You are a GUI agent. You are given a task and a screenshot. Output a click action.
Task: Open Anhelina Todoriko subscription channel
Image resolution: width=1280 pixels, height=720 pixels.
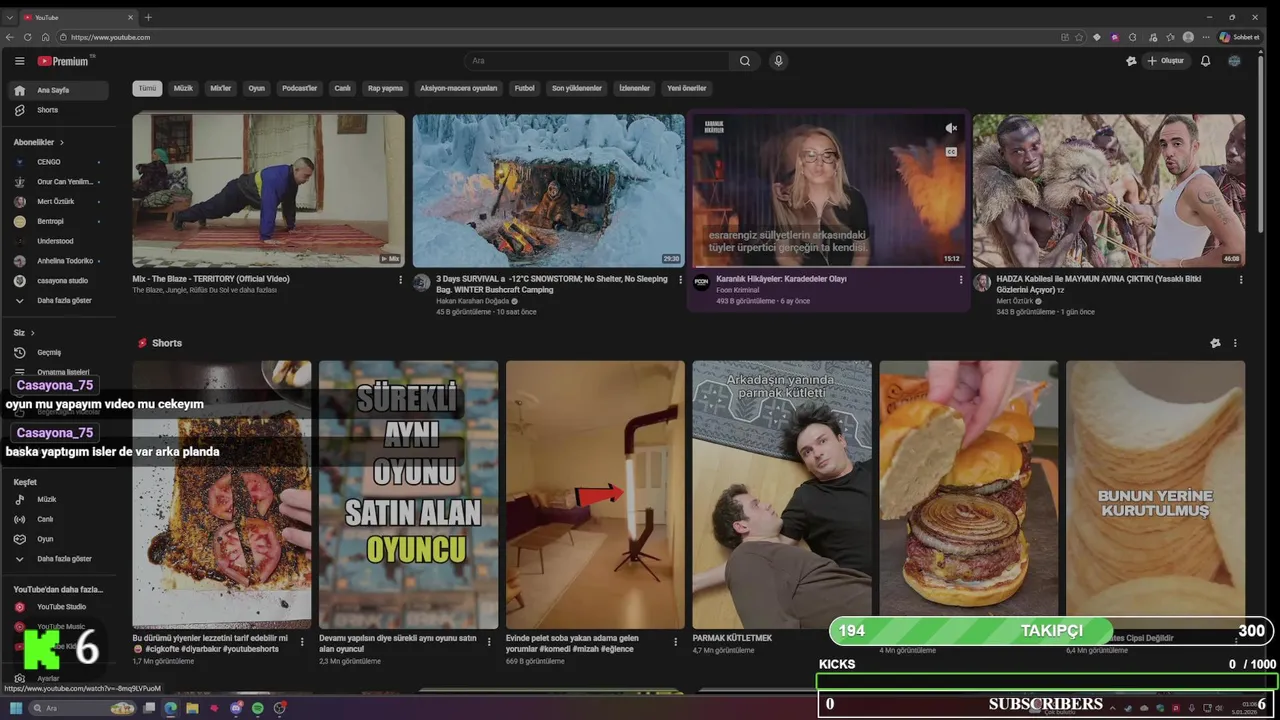[x=59, y=261]
